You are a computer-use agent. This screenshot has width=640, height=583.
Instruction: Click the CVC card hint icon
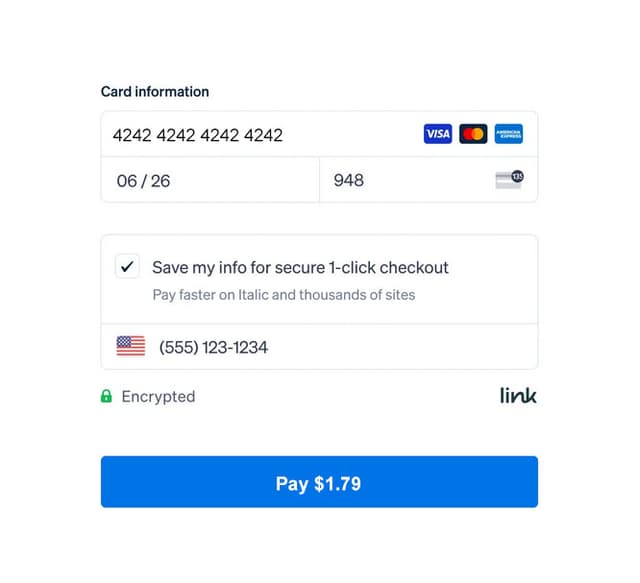pos(507,181)
